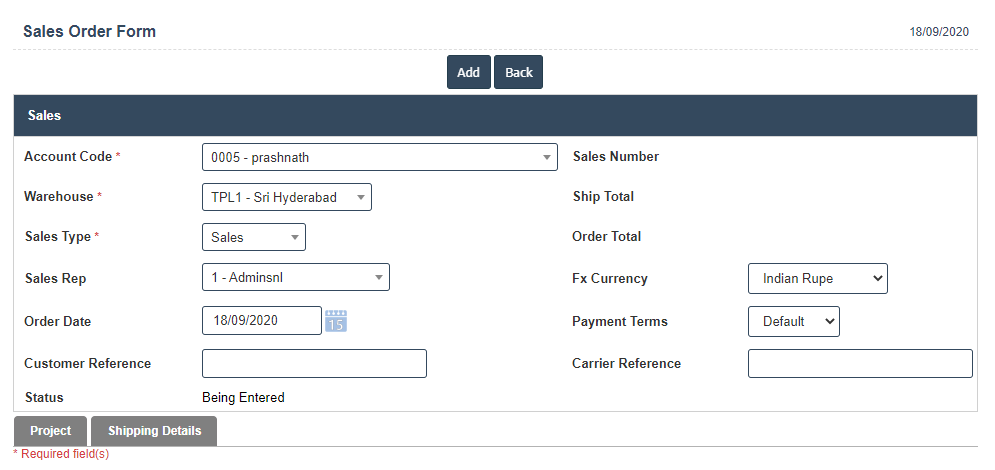Click the Account Code label
Screen dimensions: 995x470
67,157
